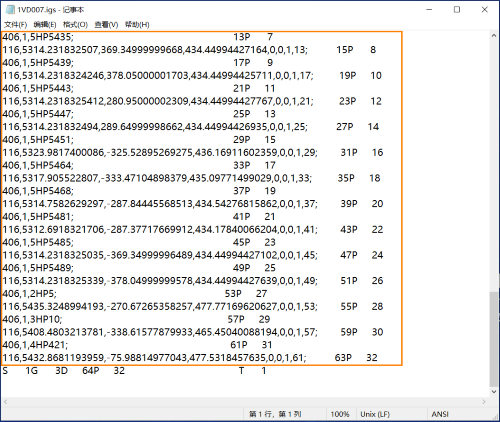Screen dimensions: 500x422
Task: Click the 100% zoom status indicator
Action: coord(340,414)
